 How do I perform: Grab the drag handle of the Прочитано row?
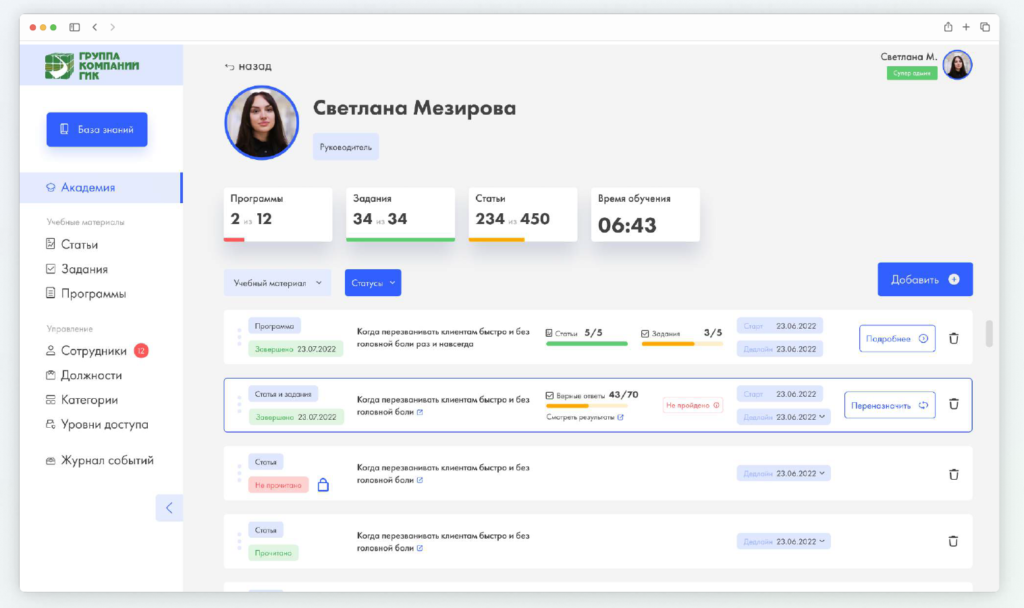(239, 541)
